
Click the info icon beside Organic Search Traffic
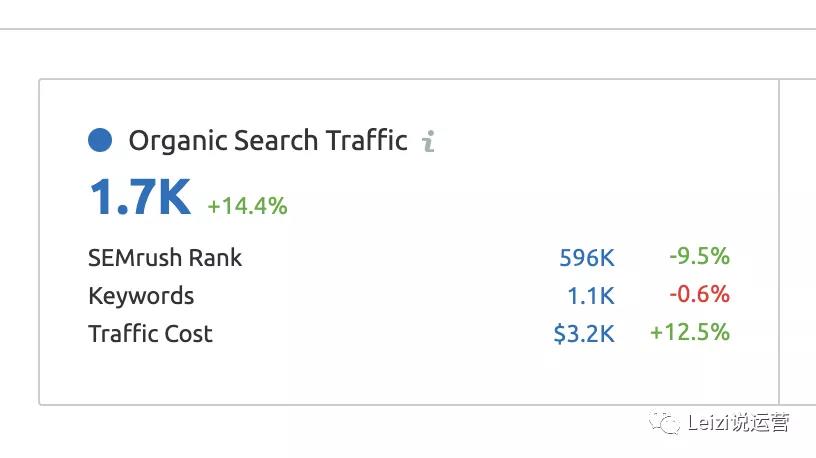[x=428, y=141]
